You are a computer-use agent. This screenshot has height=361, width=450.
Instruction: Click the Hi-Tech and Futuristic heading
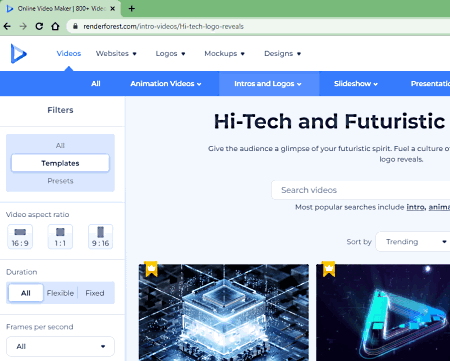pyautogui.click(x=329, y=121)
